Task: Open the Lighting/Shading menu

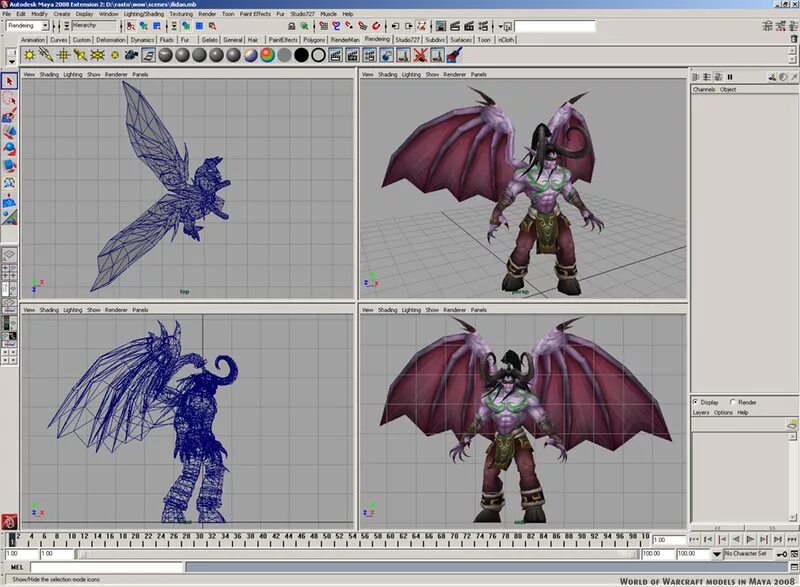Action: [x=144, y=14]
